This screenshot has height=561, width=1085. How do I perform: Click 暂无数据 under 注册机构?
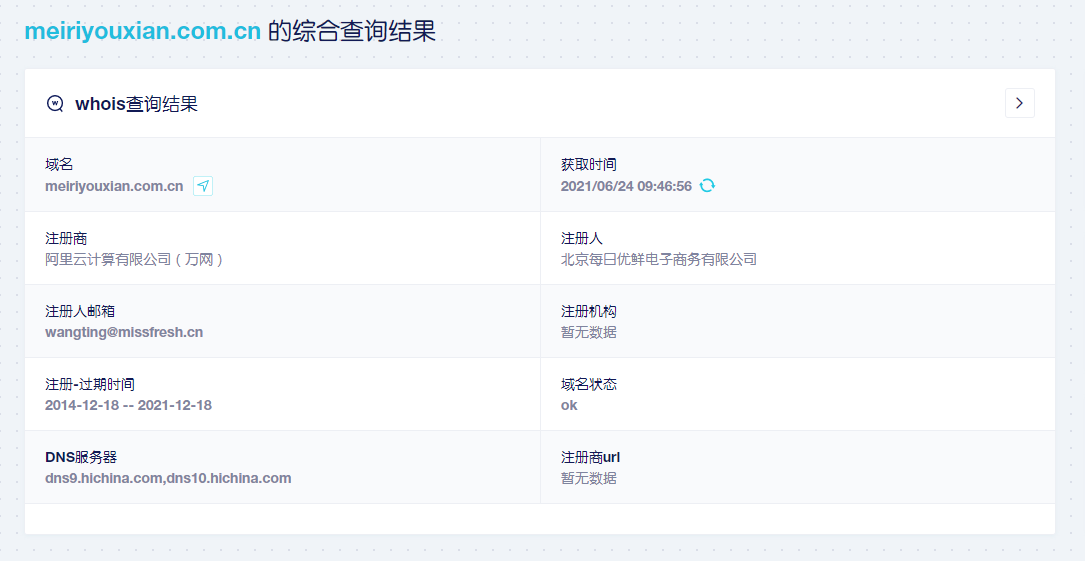588,332
